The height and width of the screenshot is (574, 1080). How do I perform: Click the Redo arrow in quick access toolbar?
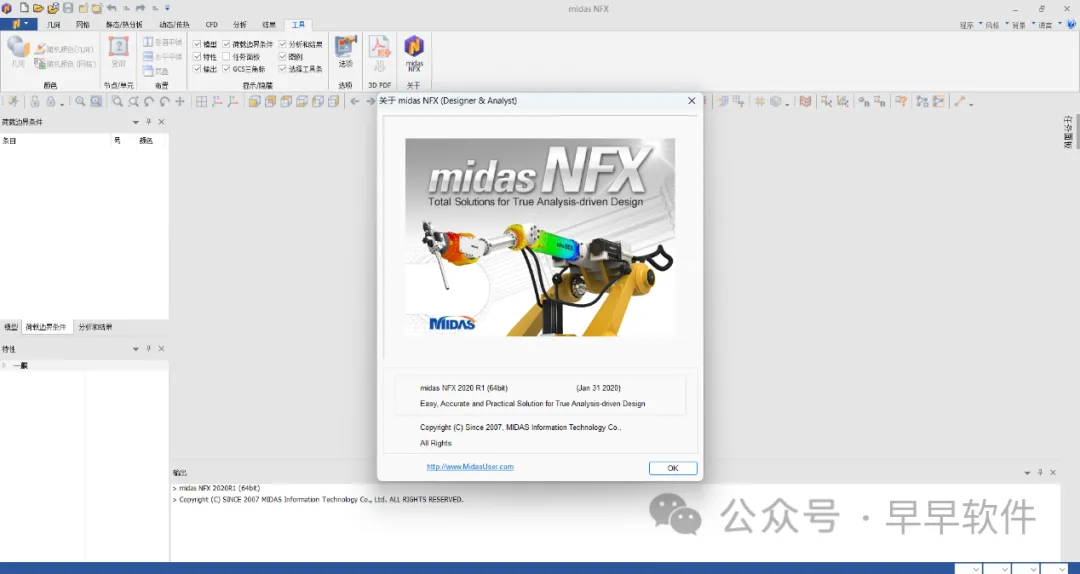click(x=141, y=8)
